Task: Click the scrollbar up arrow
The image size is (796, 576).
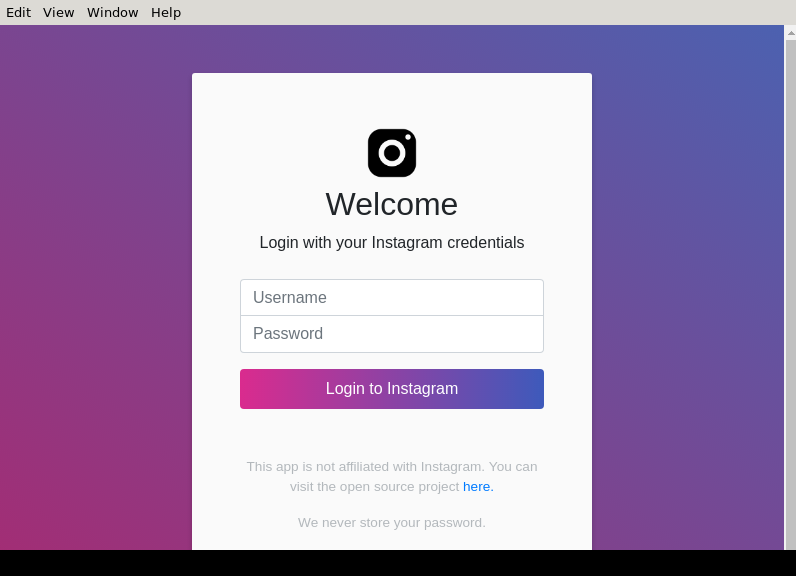Action: click(x=790, y=32)
